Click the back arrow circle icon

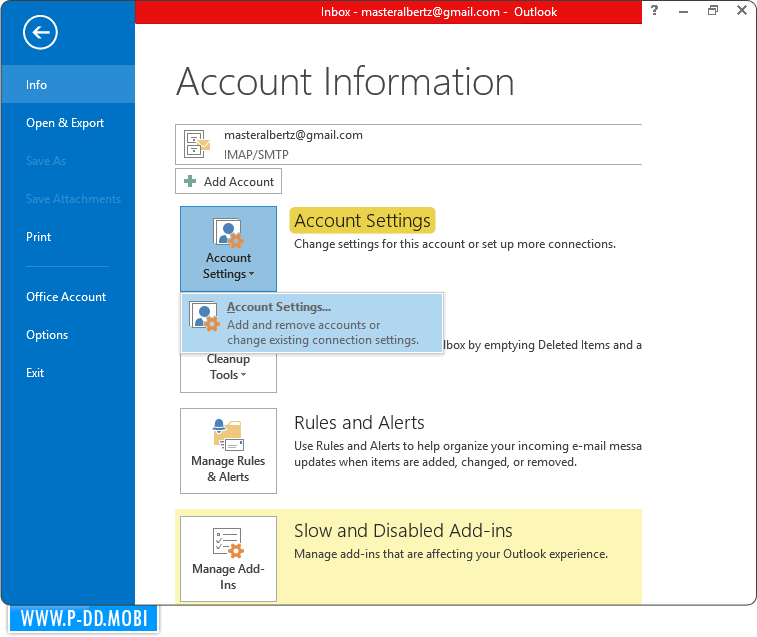(x=40, y=33)
